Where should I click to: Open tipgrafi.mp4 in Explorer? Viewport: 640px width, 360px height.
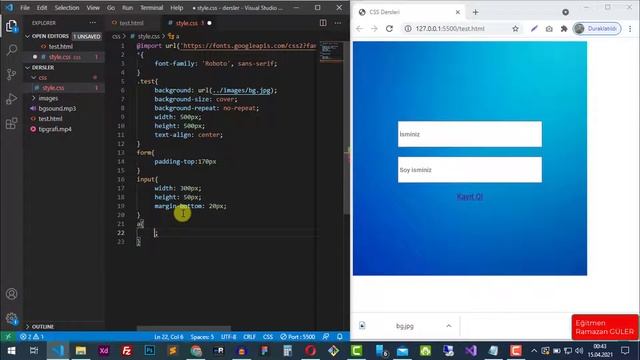[x=55, y=129]
